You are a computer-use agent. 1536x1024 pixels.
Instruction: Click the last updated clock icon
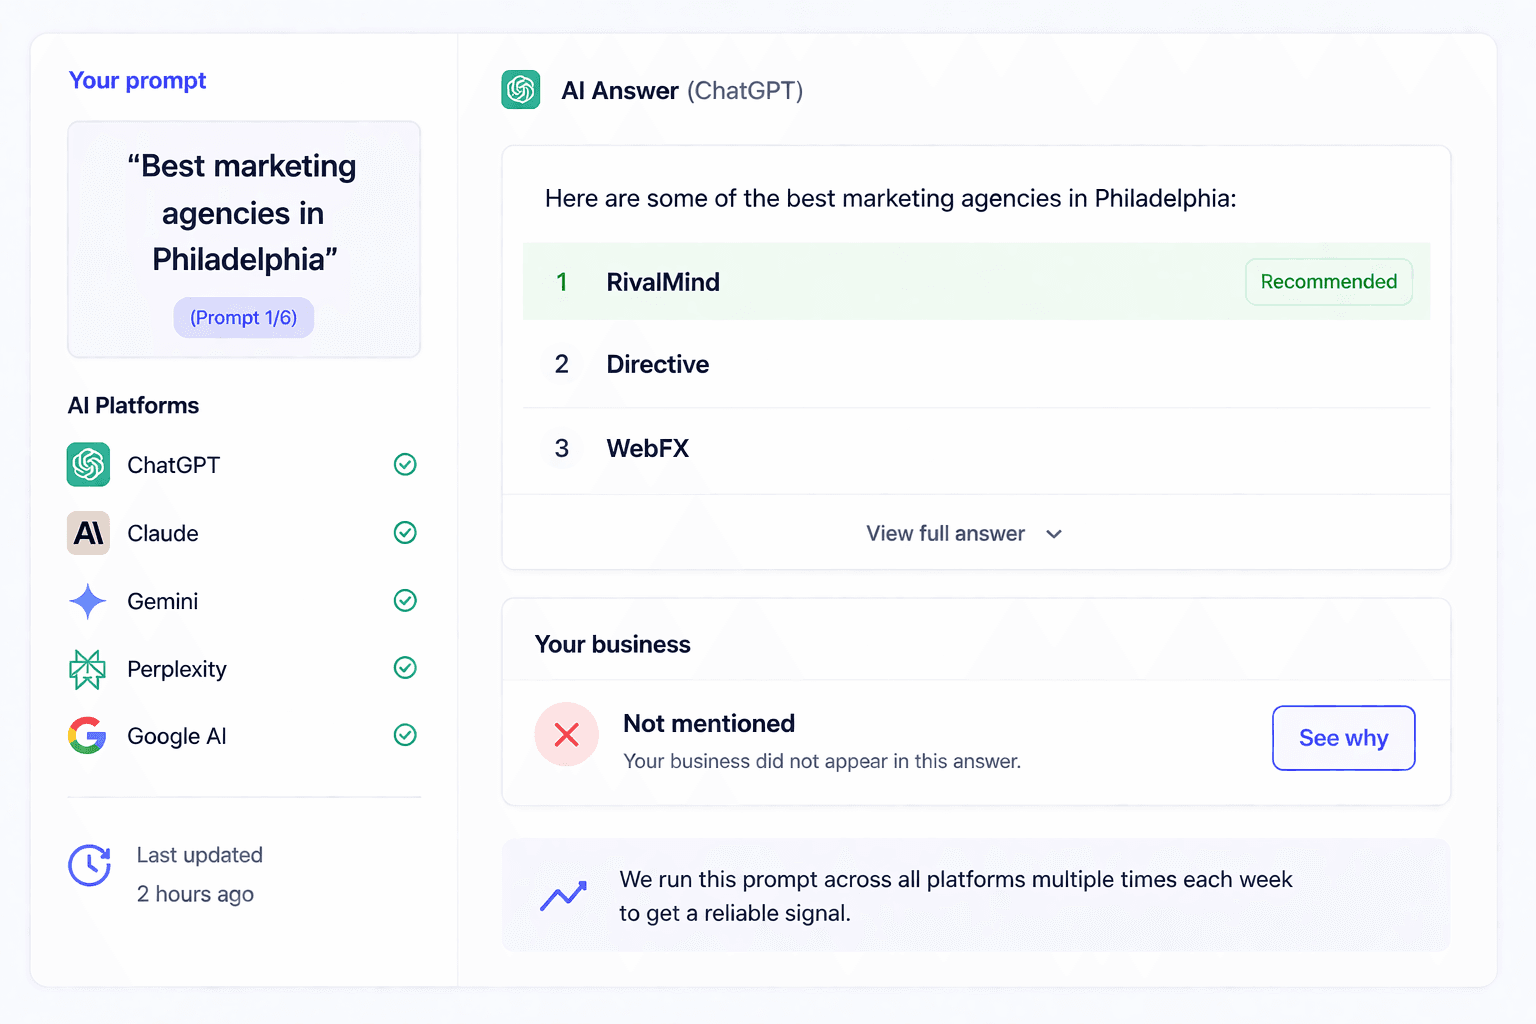click(x=90, y=865)
